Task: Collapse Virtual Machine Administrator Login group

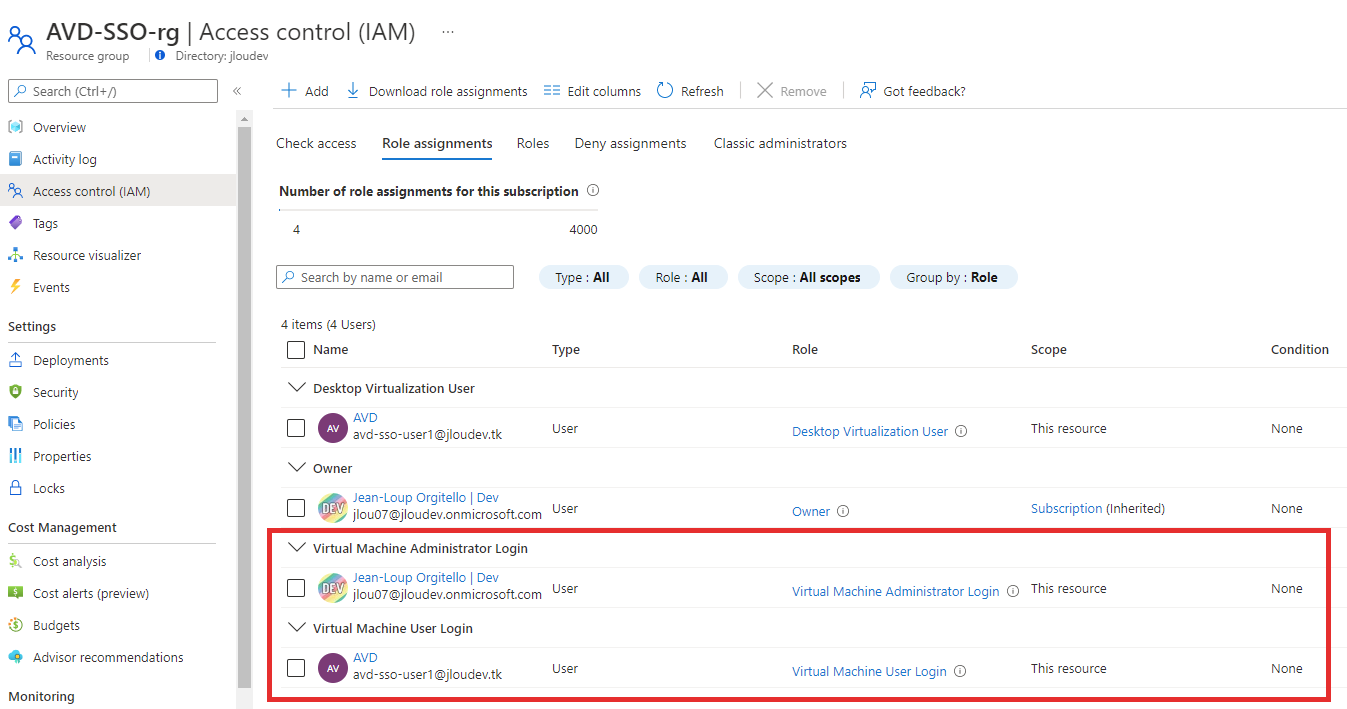Action: (296, 547)
